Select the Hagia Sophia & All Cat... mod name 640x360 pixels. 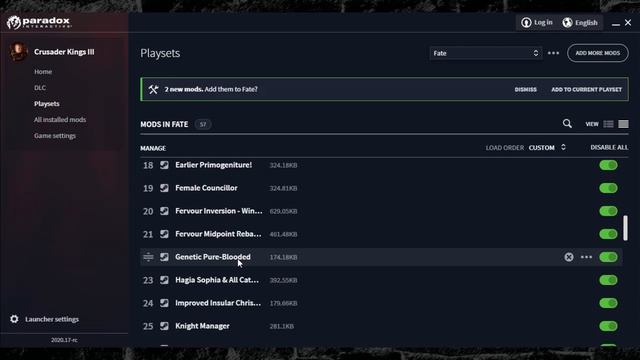(x=217, y=280)
